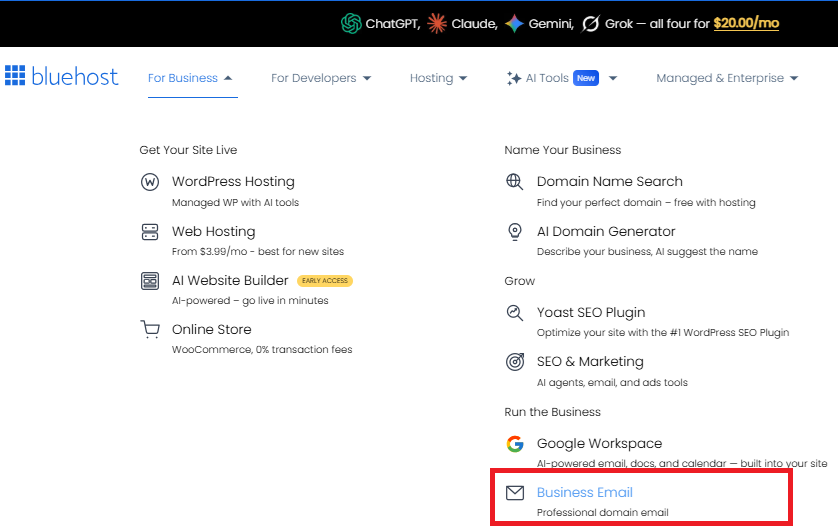Screen dimensions: 838x526
Task: Click the 'Run the Business' heading
Action: (553, 412)
